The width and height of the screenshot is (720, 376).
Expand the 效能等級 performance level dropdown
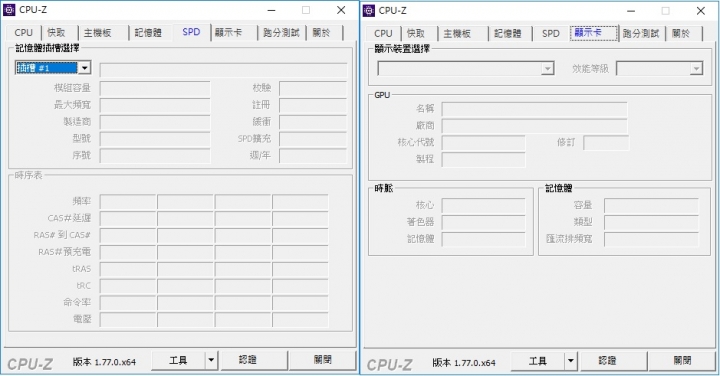(x=696, y=68)
